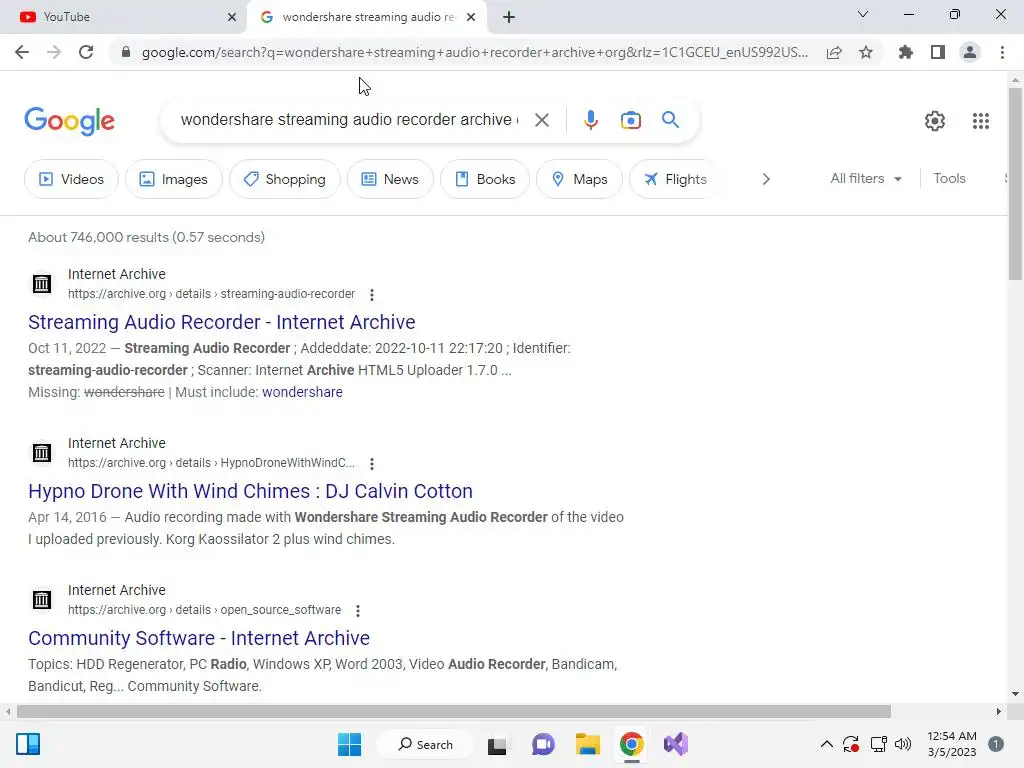Reload the current page

click(x=86, y=52)
